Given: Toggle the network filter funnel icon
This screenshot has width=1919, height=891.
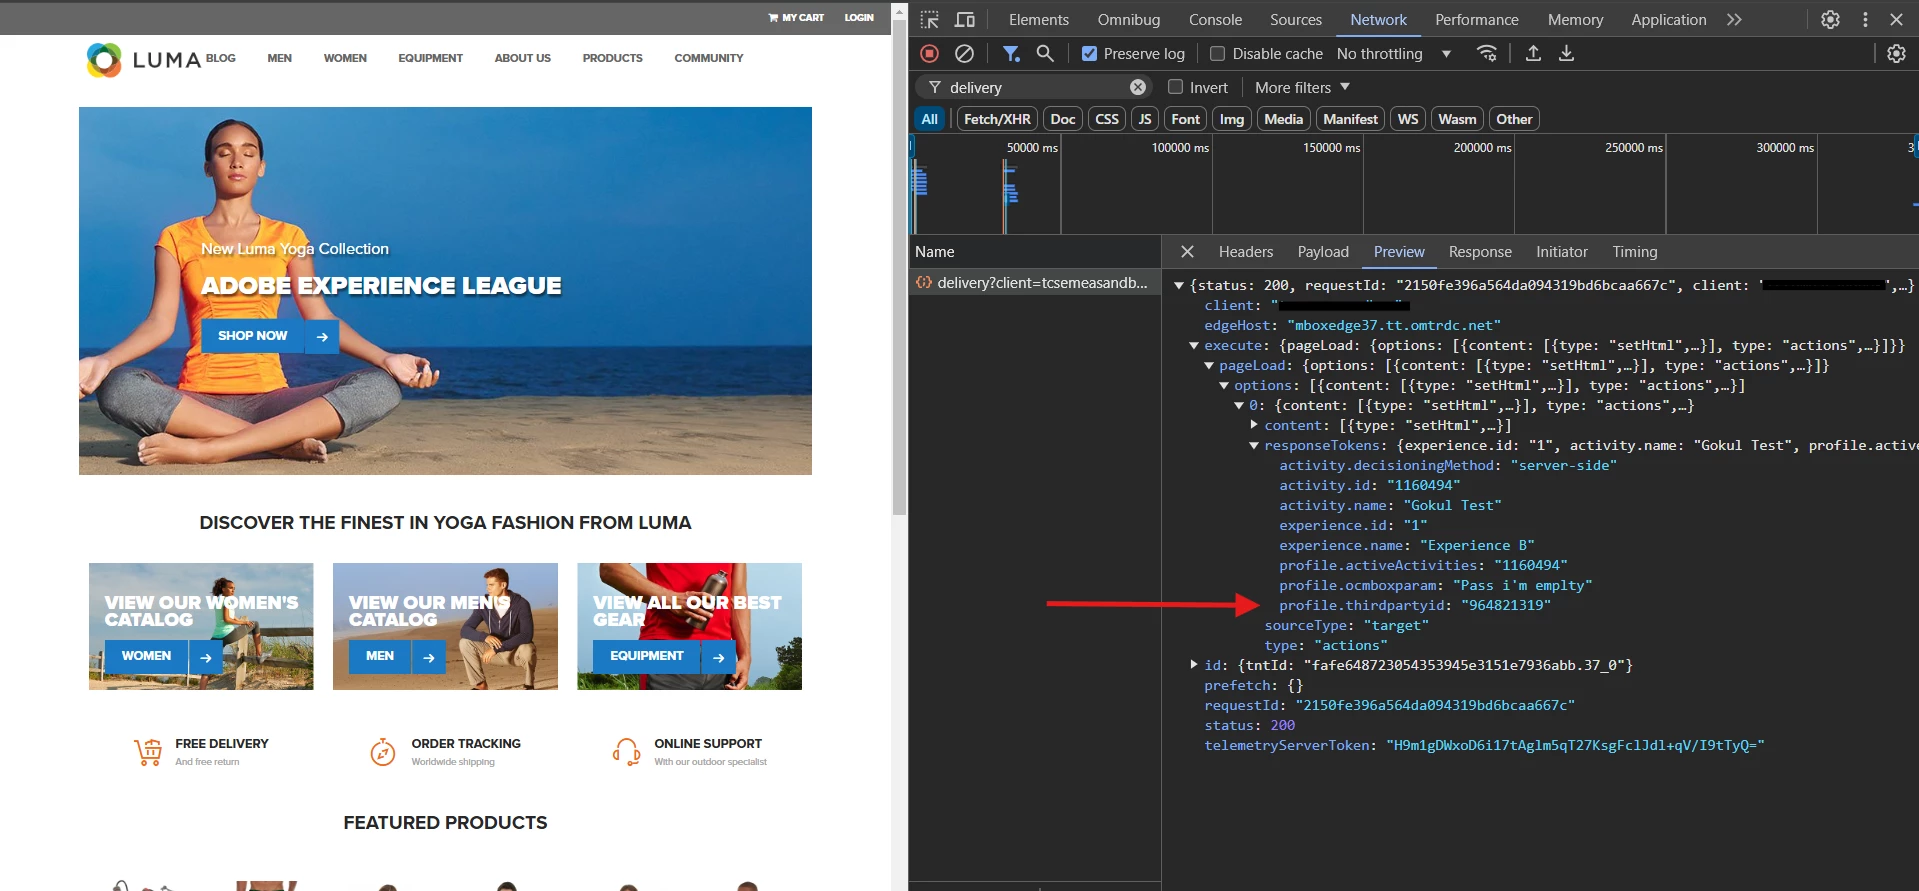Looking at the screenshot, I should [1011, 54].
